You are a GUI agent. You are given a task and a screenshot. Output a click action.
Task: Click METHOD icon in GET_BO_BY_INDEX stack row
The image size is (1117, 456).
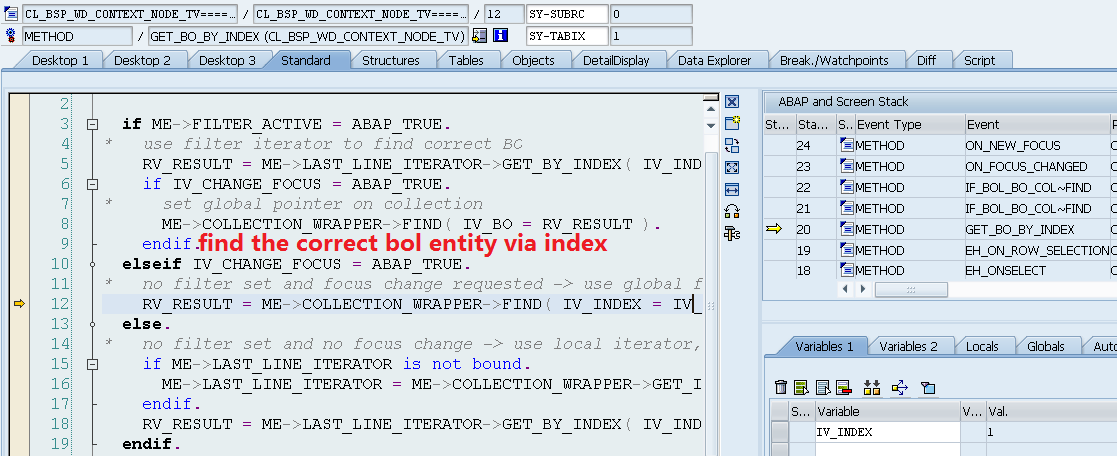coord(847,229)
